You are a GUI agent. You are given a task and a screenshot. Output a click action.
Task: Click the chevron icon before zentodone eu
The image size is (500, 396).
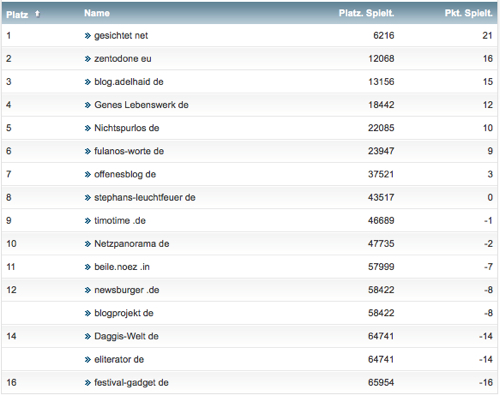pyautogui.click(x=88, y=59)
